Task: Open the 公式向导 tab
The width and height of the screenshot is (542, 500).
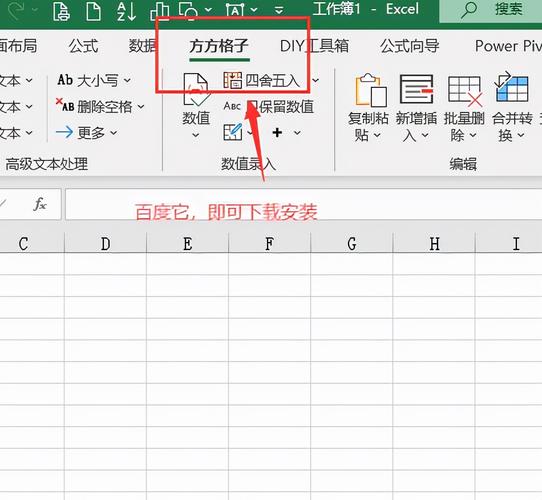Action: coord(410,46)
